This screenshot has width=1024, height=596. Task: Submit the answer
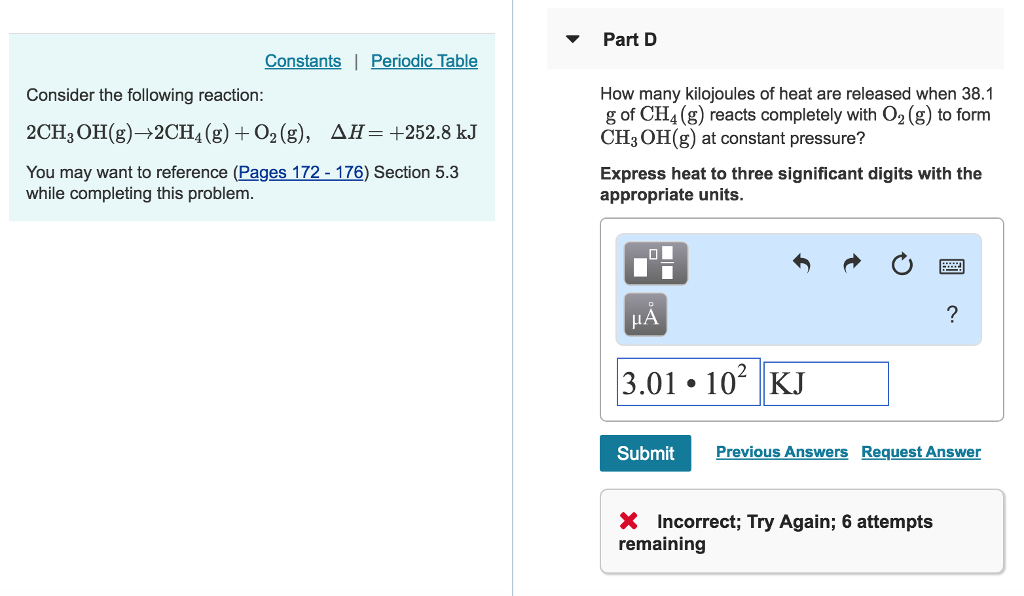pyautogui.click(x=645, y=453)
